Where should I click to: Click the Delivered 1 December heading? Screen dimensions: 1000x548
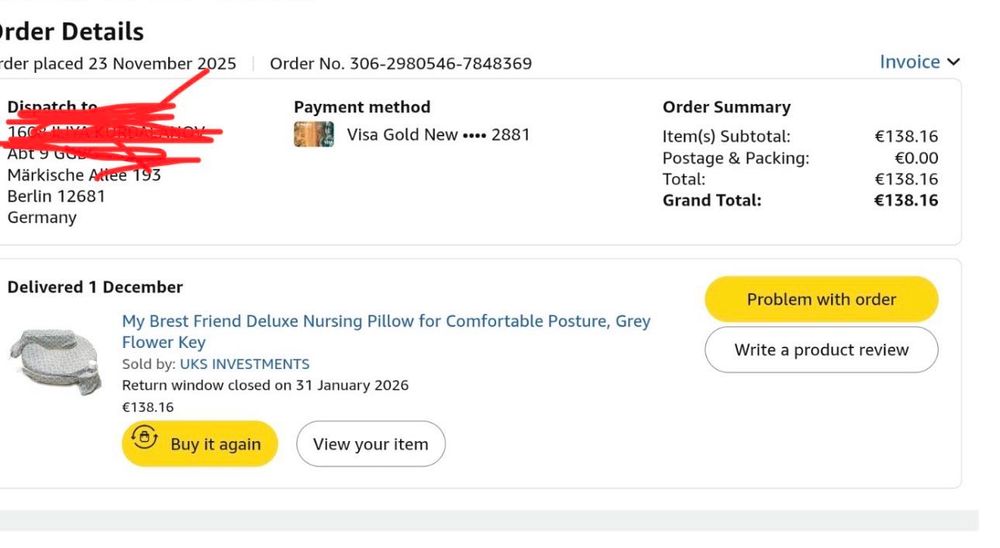pos(95,287)
